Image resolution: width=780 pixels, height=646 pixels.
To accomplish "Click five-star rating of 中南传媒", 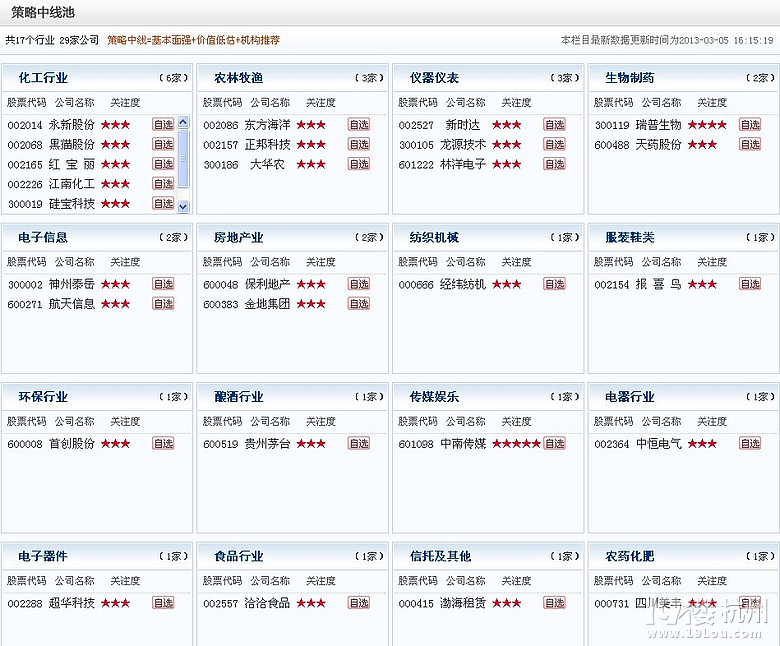I will click(x=516, y=444).
